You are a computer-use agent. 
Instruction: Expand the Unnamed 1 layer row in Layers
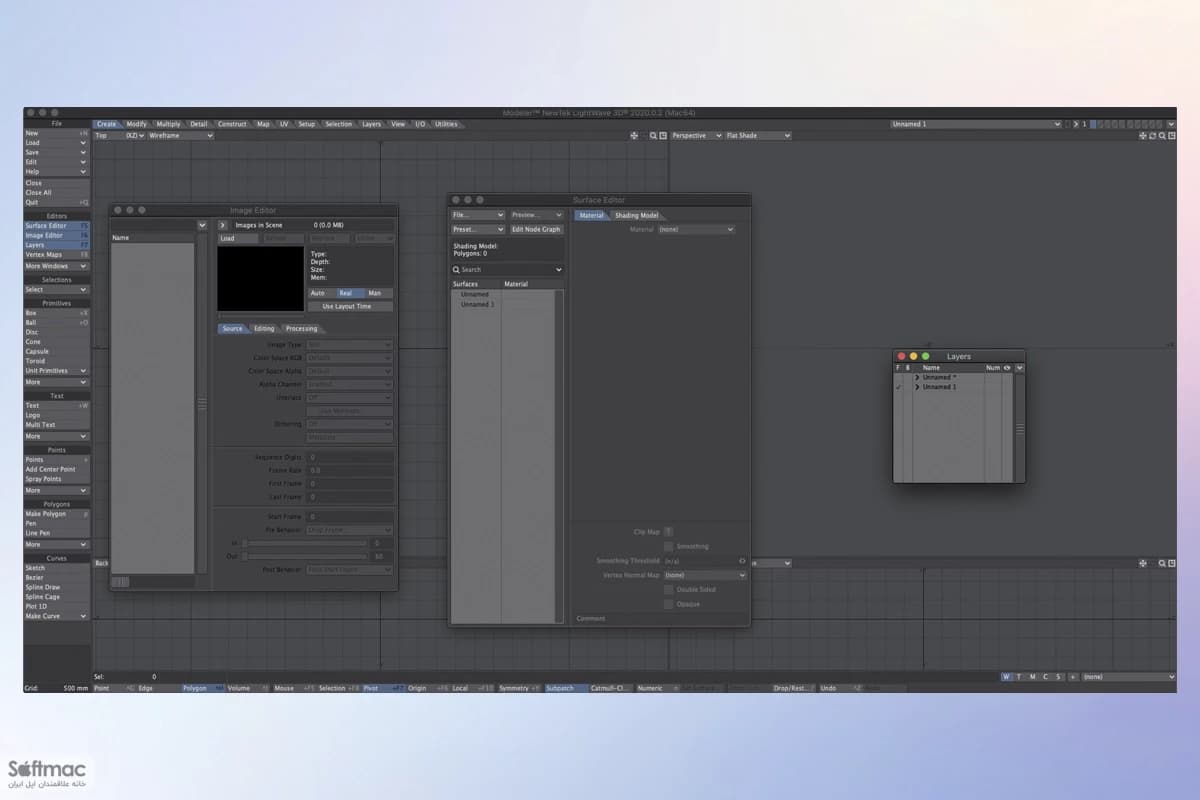917,387
